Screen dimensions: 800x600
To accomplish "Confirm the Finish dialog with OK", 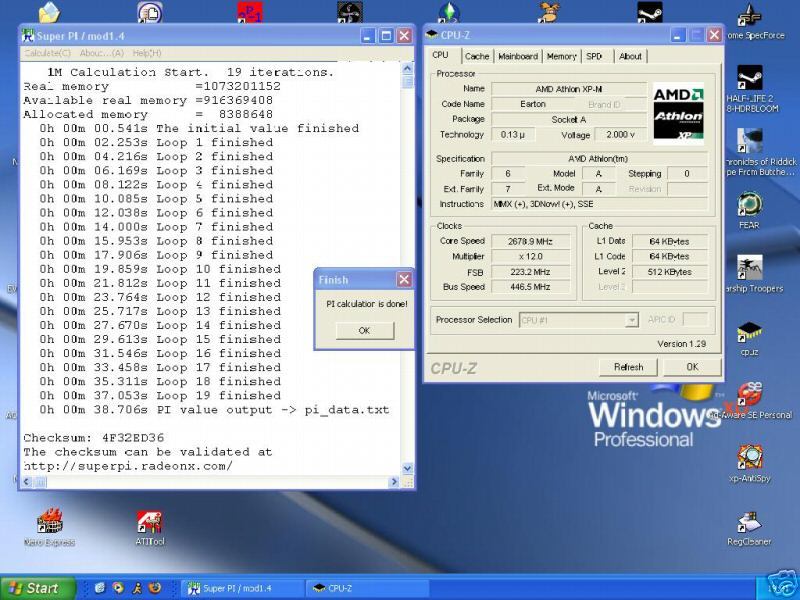I will coord(364,331).
